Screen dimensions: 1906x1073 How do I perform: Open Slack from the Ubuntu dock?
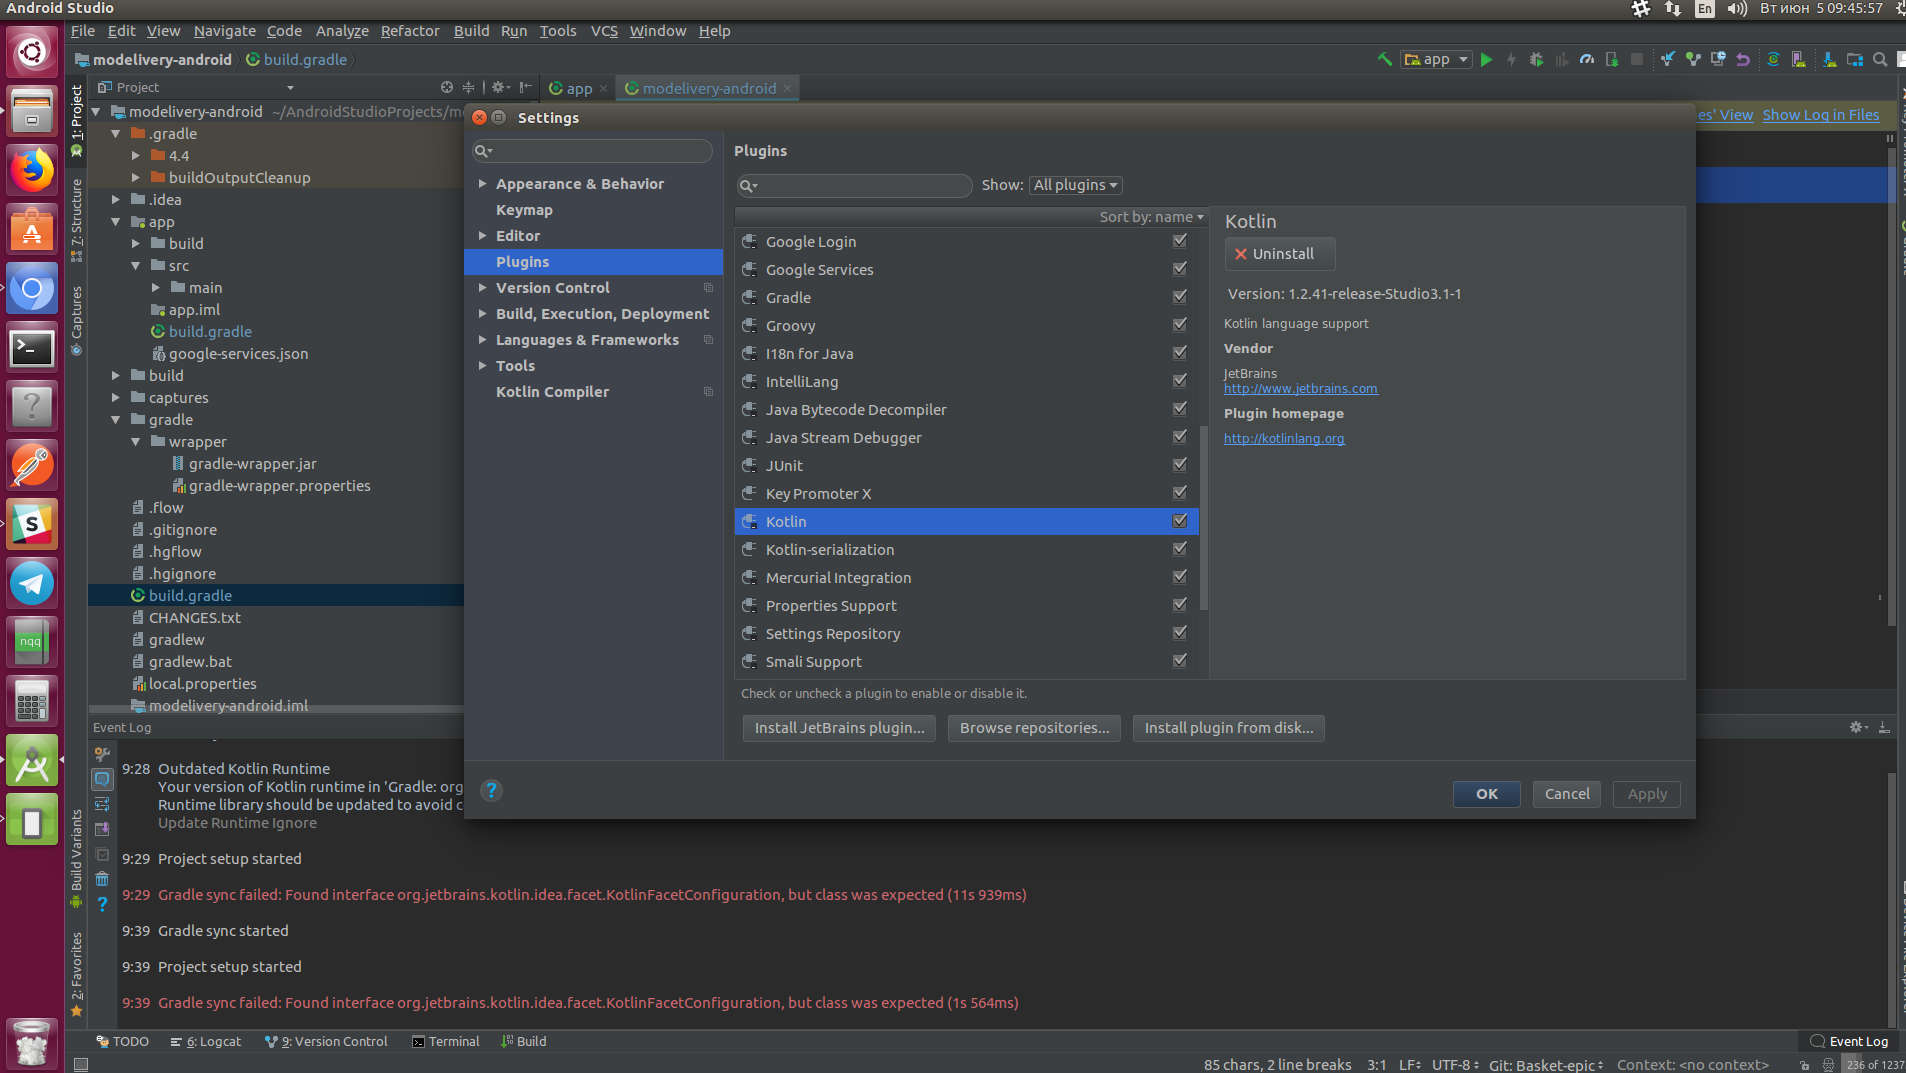click(x=32, y=524)
